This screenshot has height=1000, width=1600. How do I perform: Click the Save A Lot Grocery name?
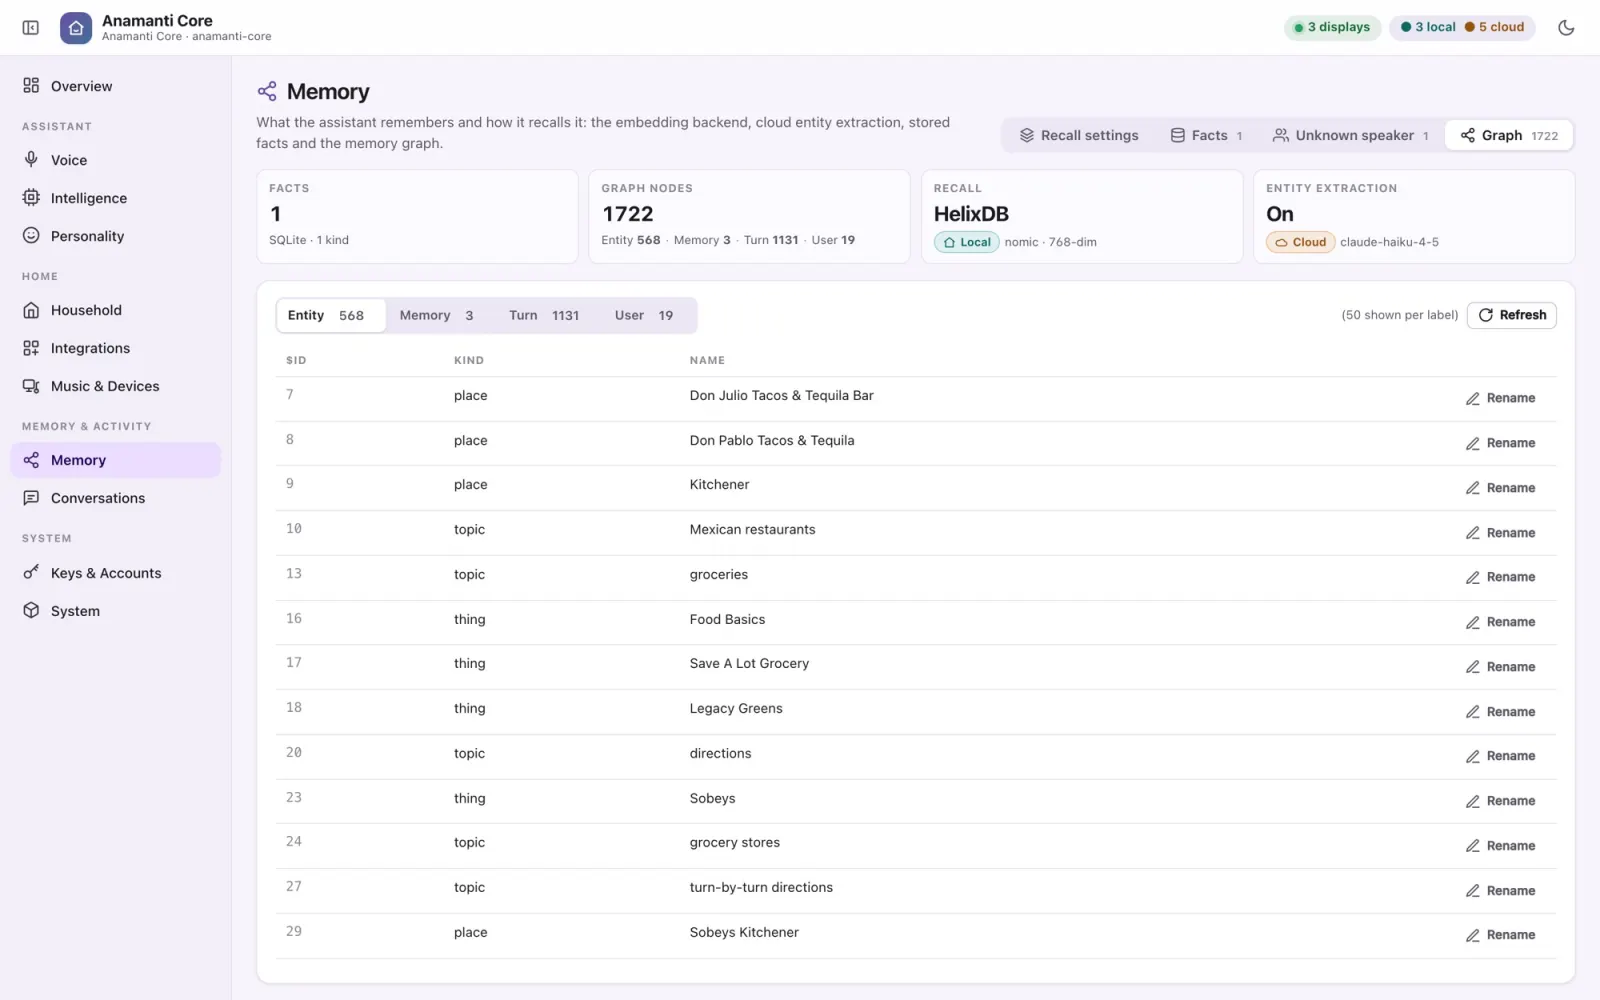tap(749, 664)
